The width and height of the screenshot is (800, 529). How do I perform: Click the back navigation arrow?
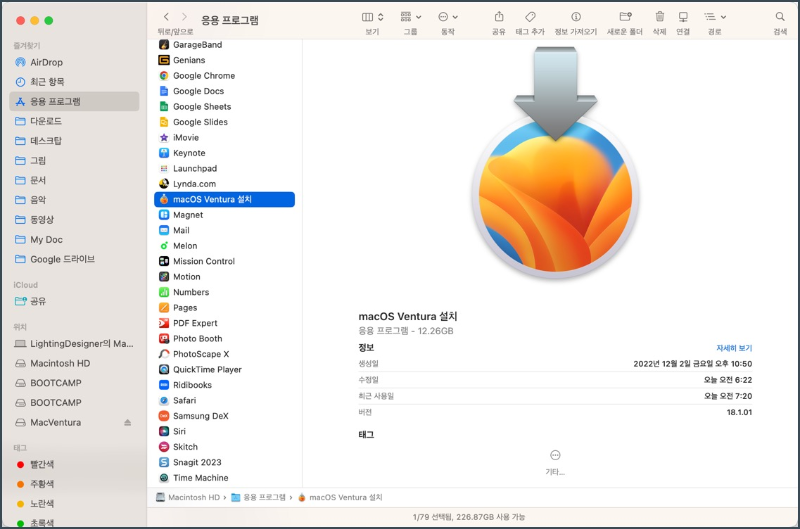pos(166,17)
